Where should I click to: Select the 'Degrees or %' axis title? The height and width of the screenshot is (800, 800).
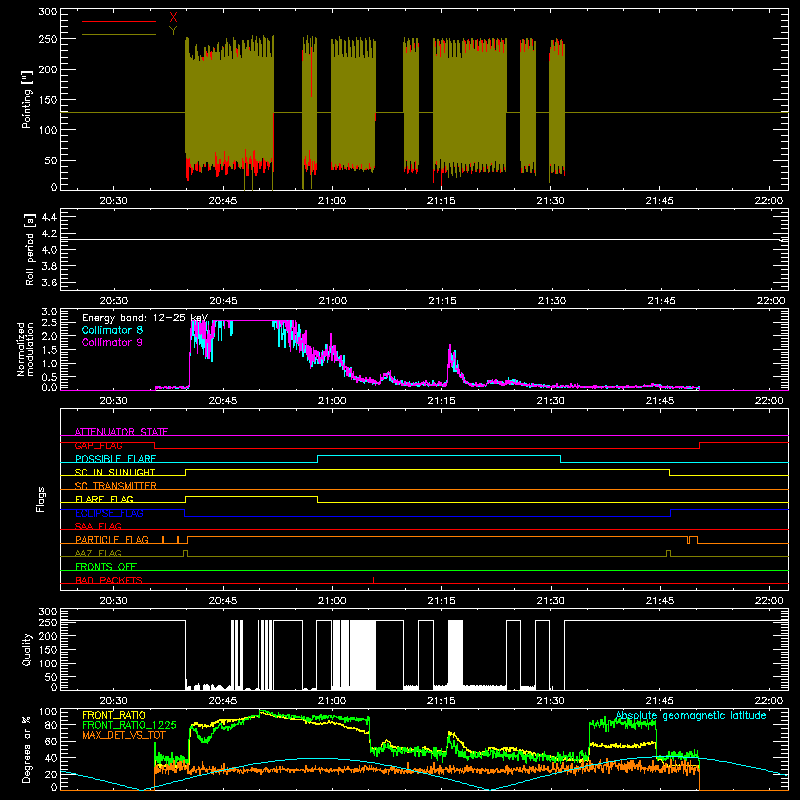tap(27, 750)
